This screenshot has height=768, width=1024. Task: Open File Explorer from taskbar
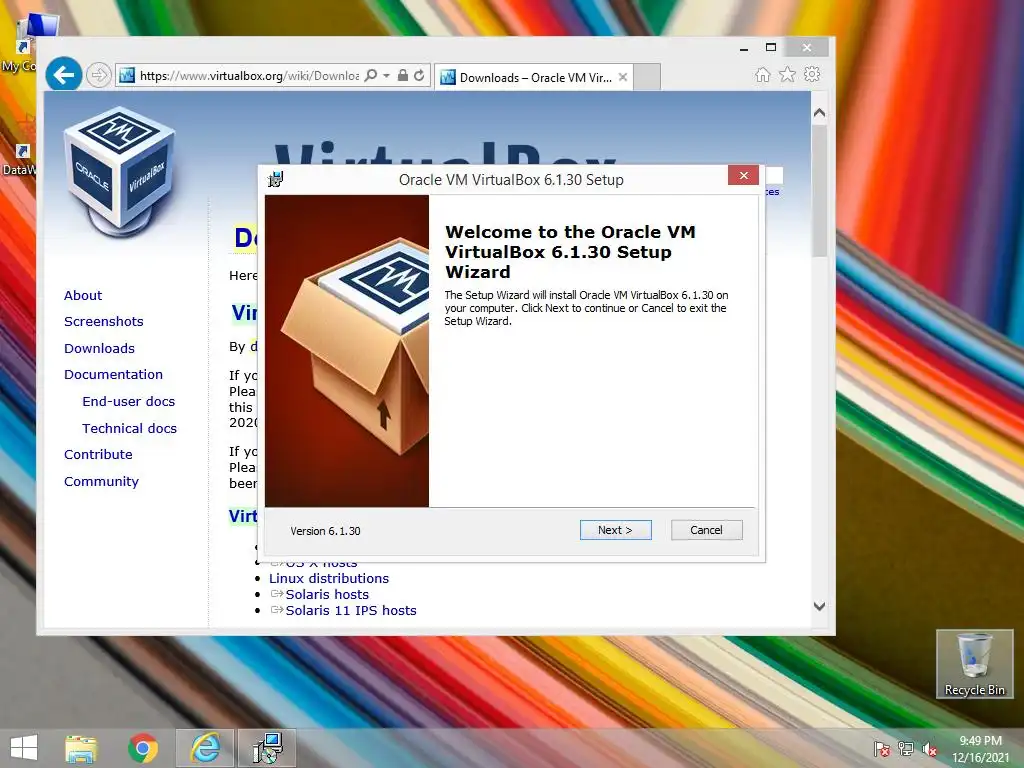pyautogui.click(x=81, y=748)
